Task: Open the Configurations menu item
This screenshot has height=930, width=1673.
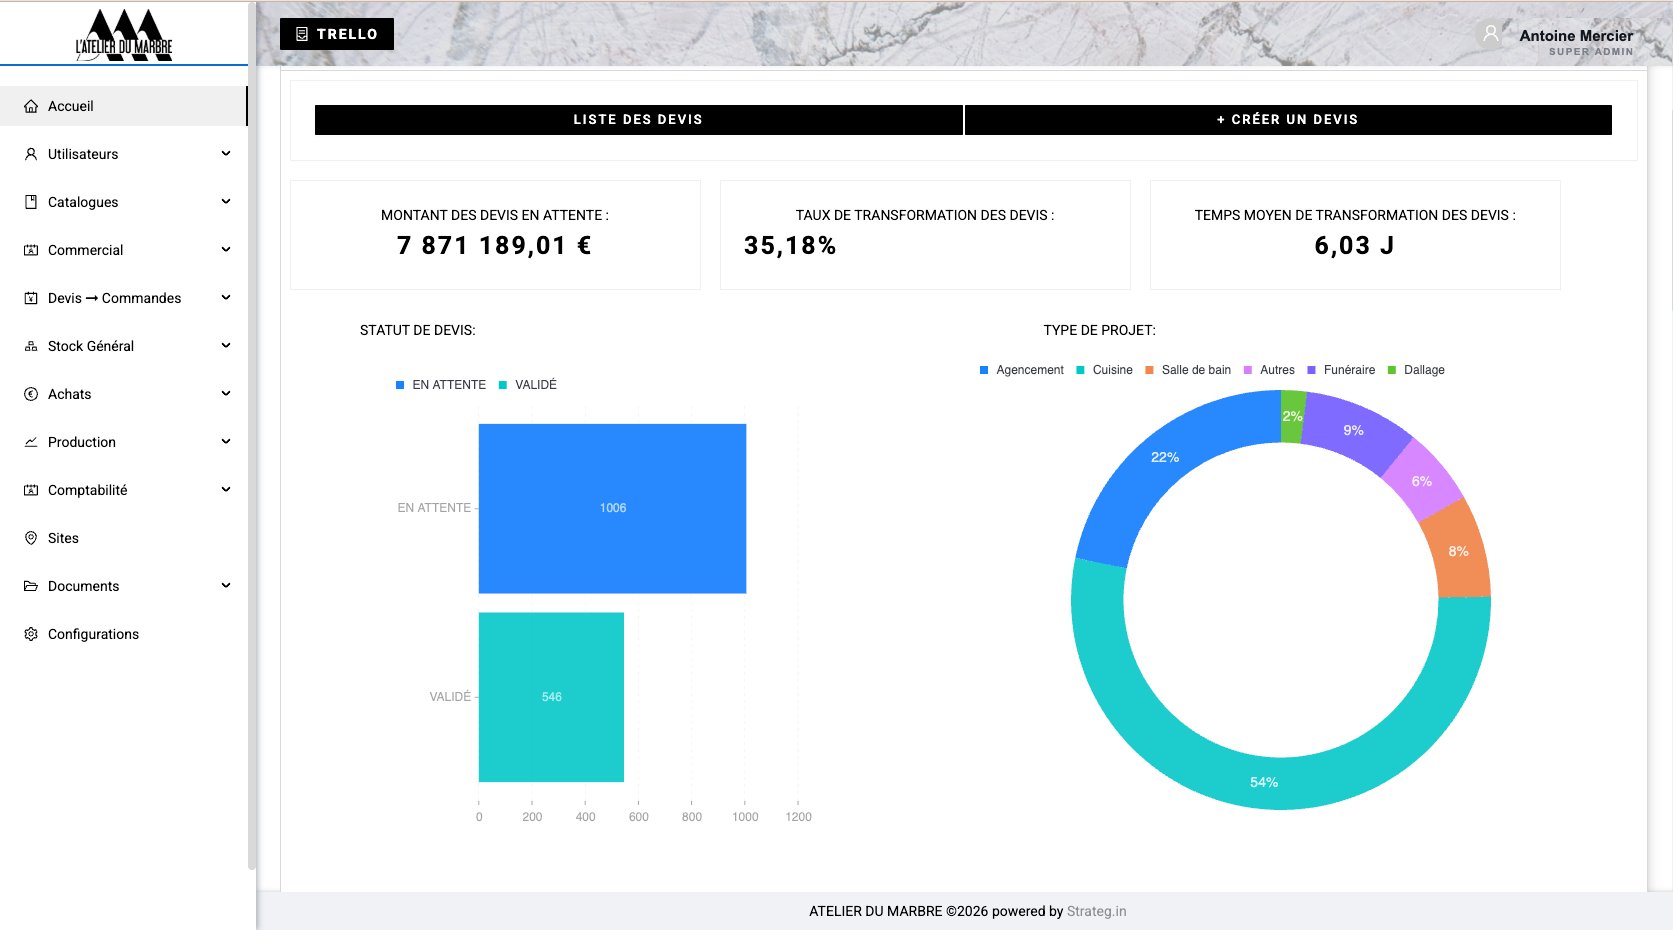Action: (x=123, y=634)
